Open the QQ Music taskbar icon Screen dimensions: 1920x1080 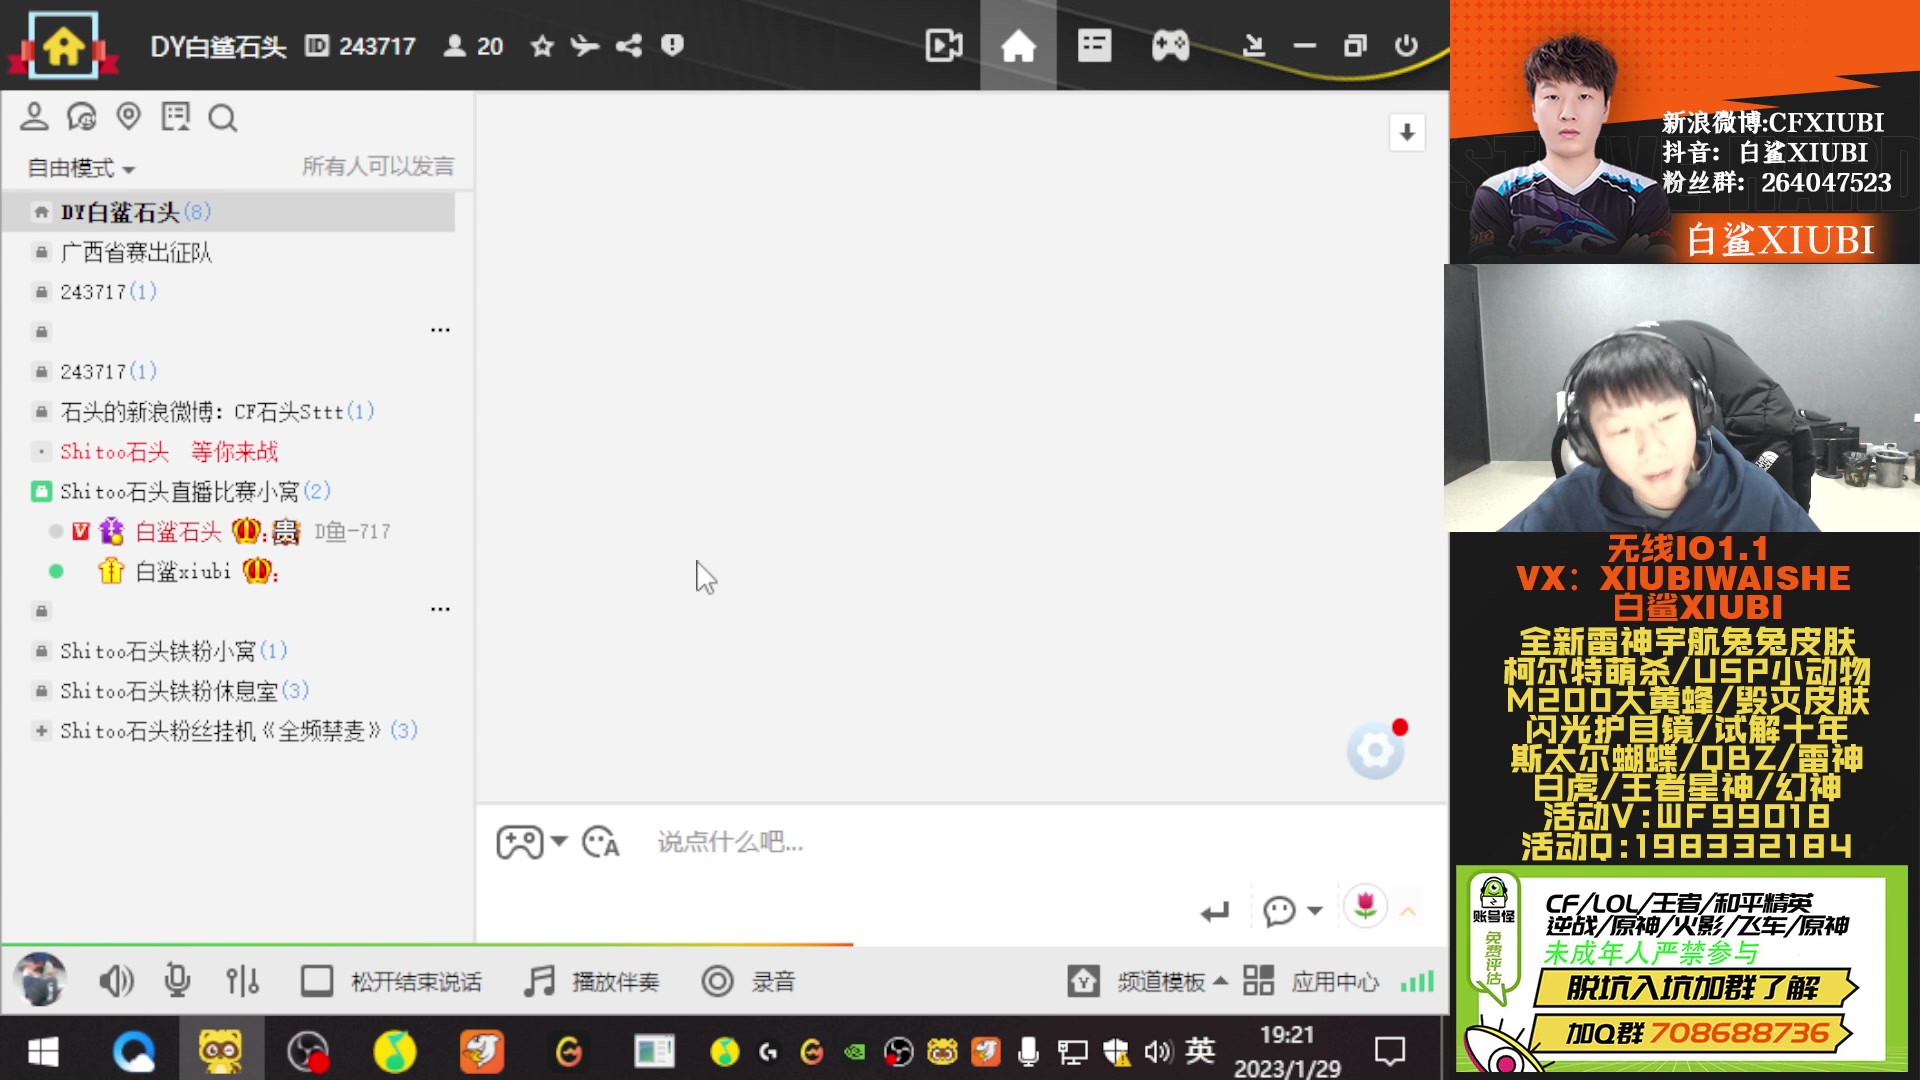395,1051
